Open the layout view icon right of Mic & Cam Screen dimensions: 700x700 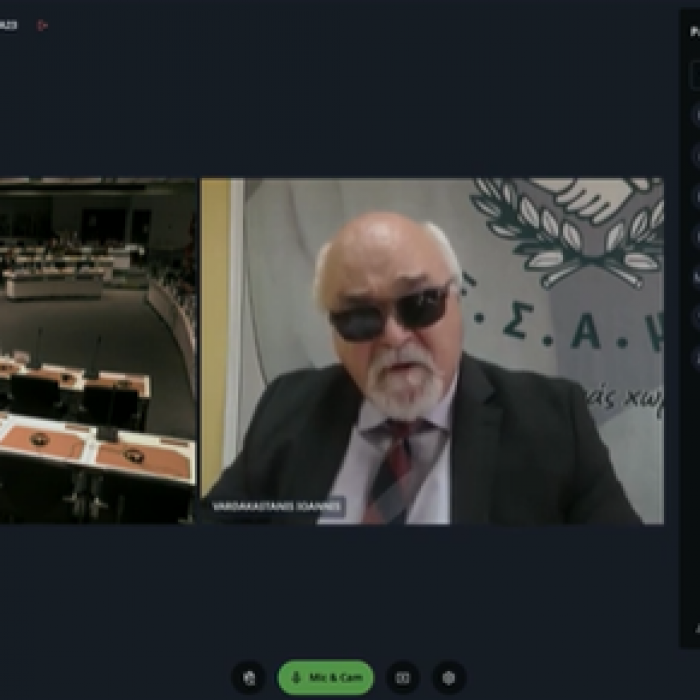(402, 677)
